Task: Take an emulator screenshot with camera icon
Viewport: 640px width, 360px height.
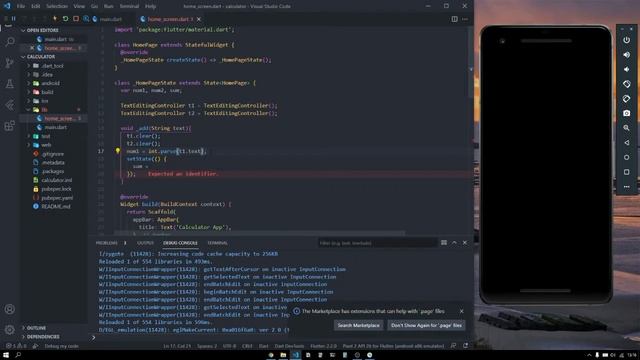Action: [x=627, y=113]
